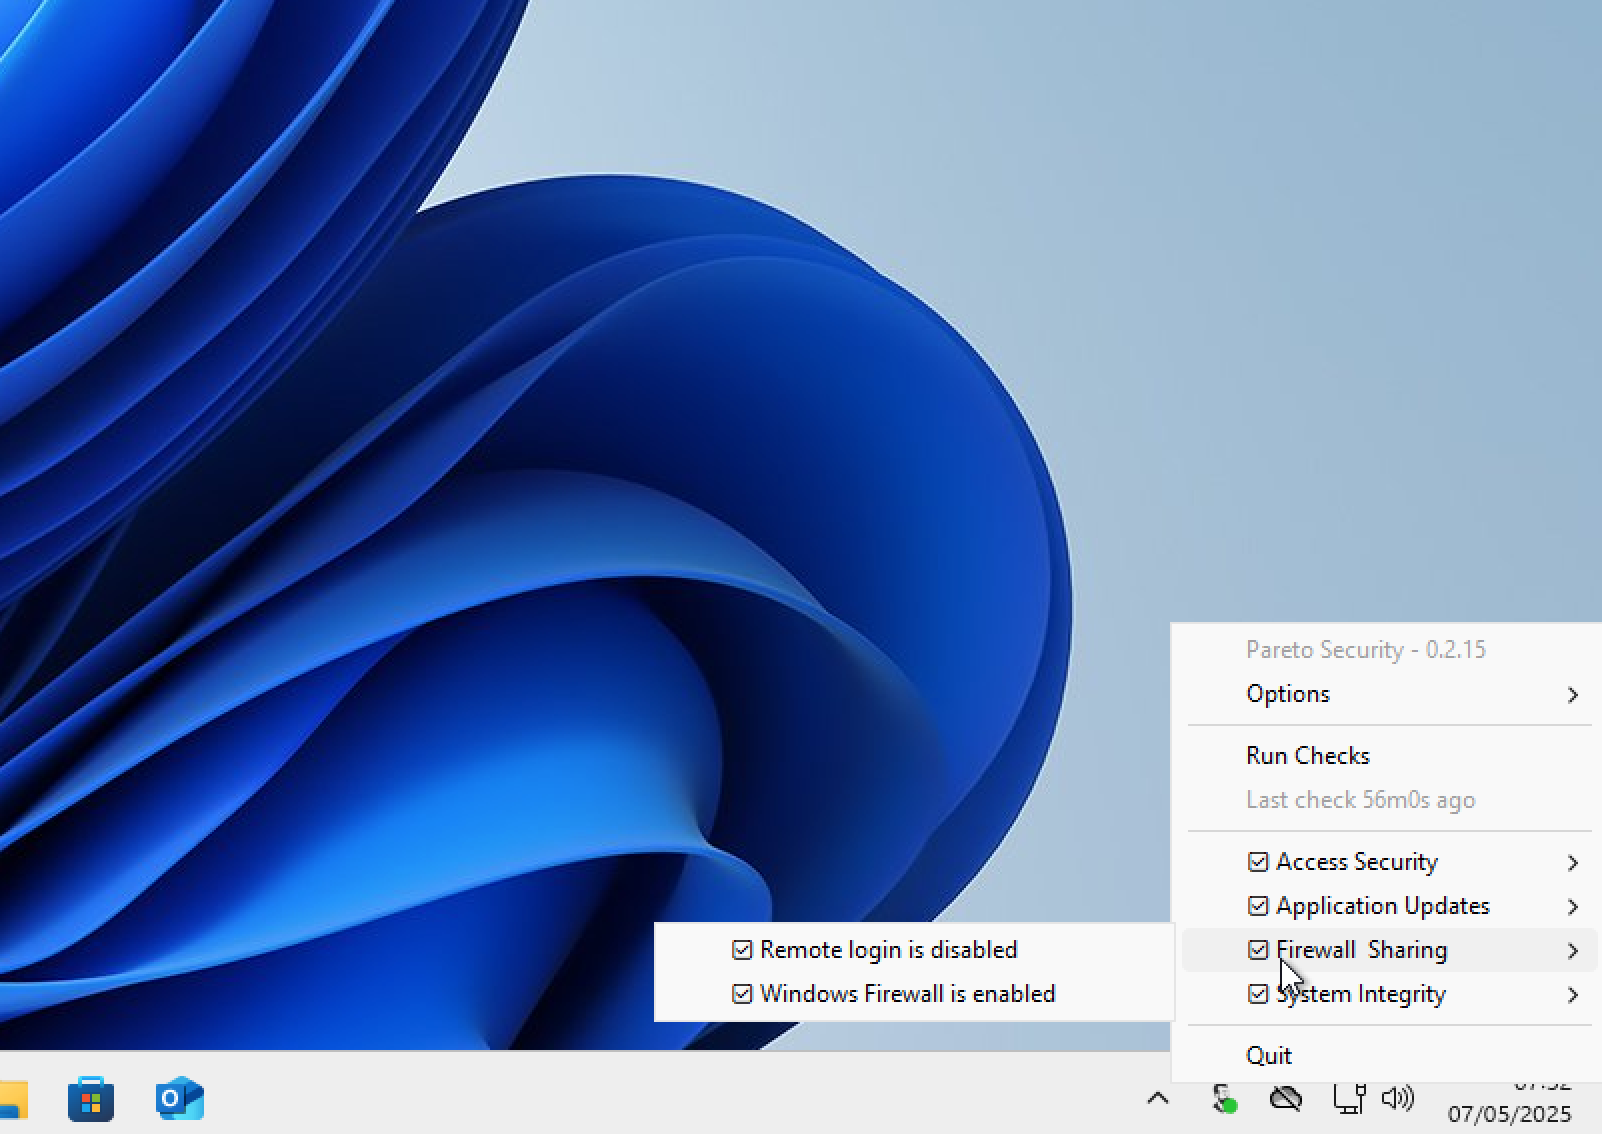
Task: Click Run Checks in the menu
Action: point(1307,756)
